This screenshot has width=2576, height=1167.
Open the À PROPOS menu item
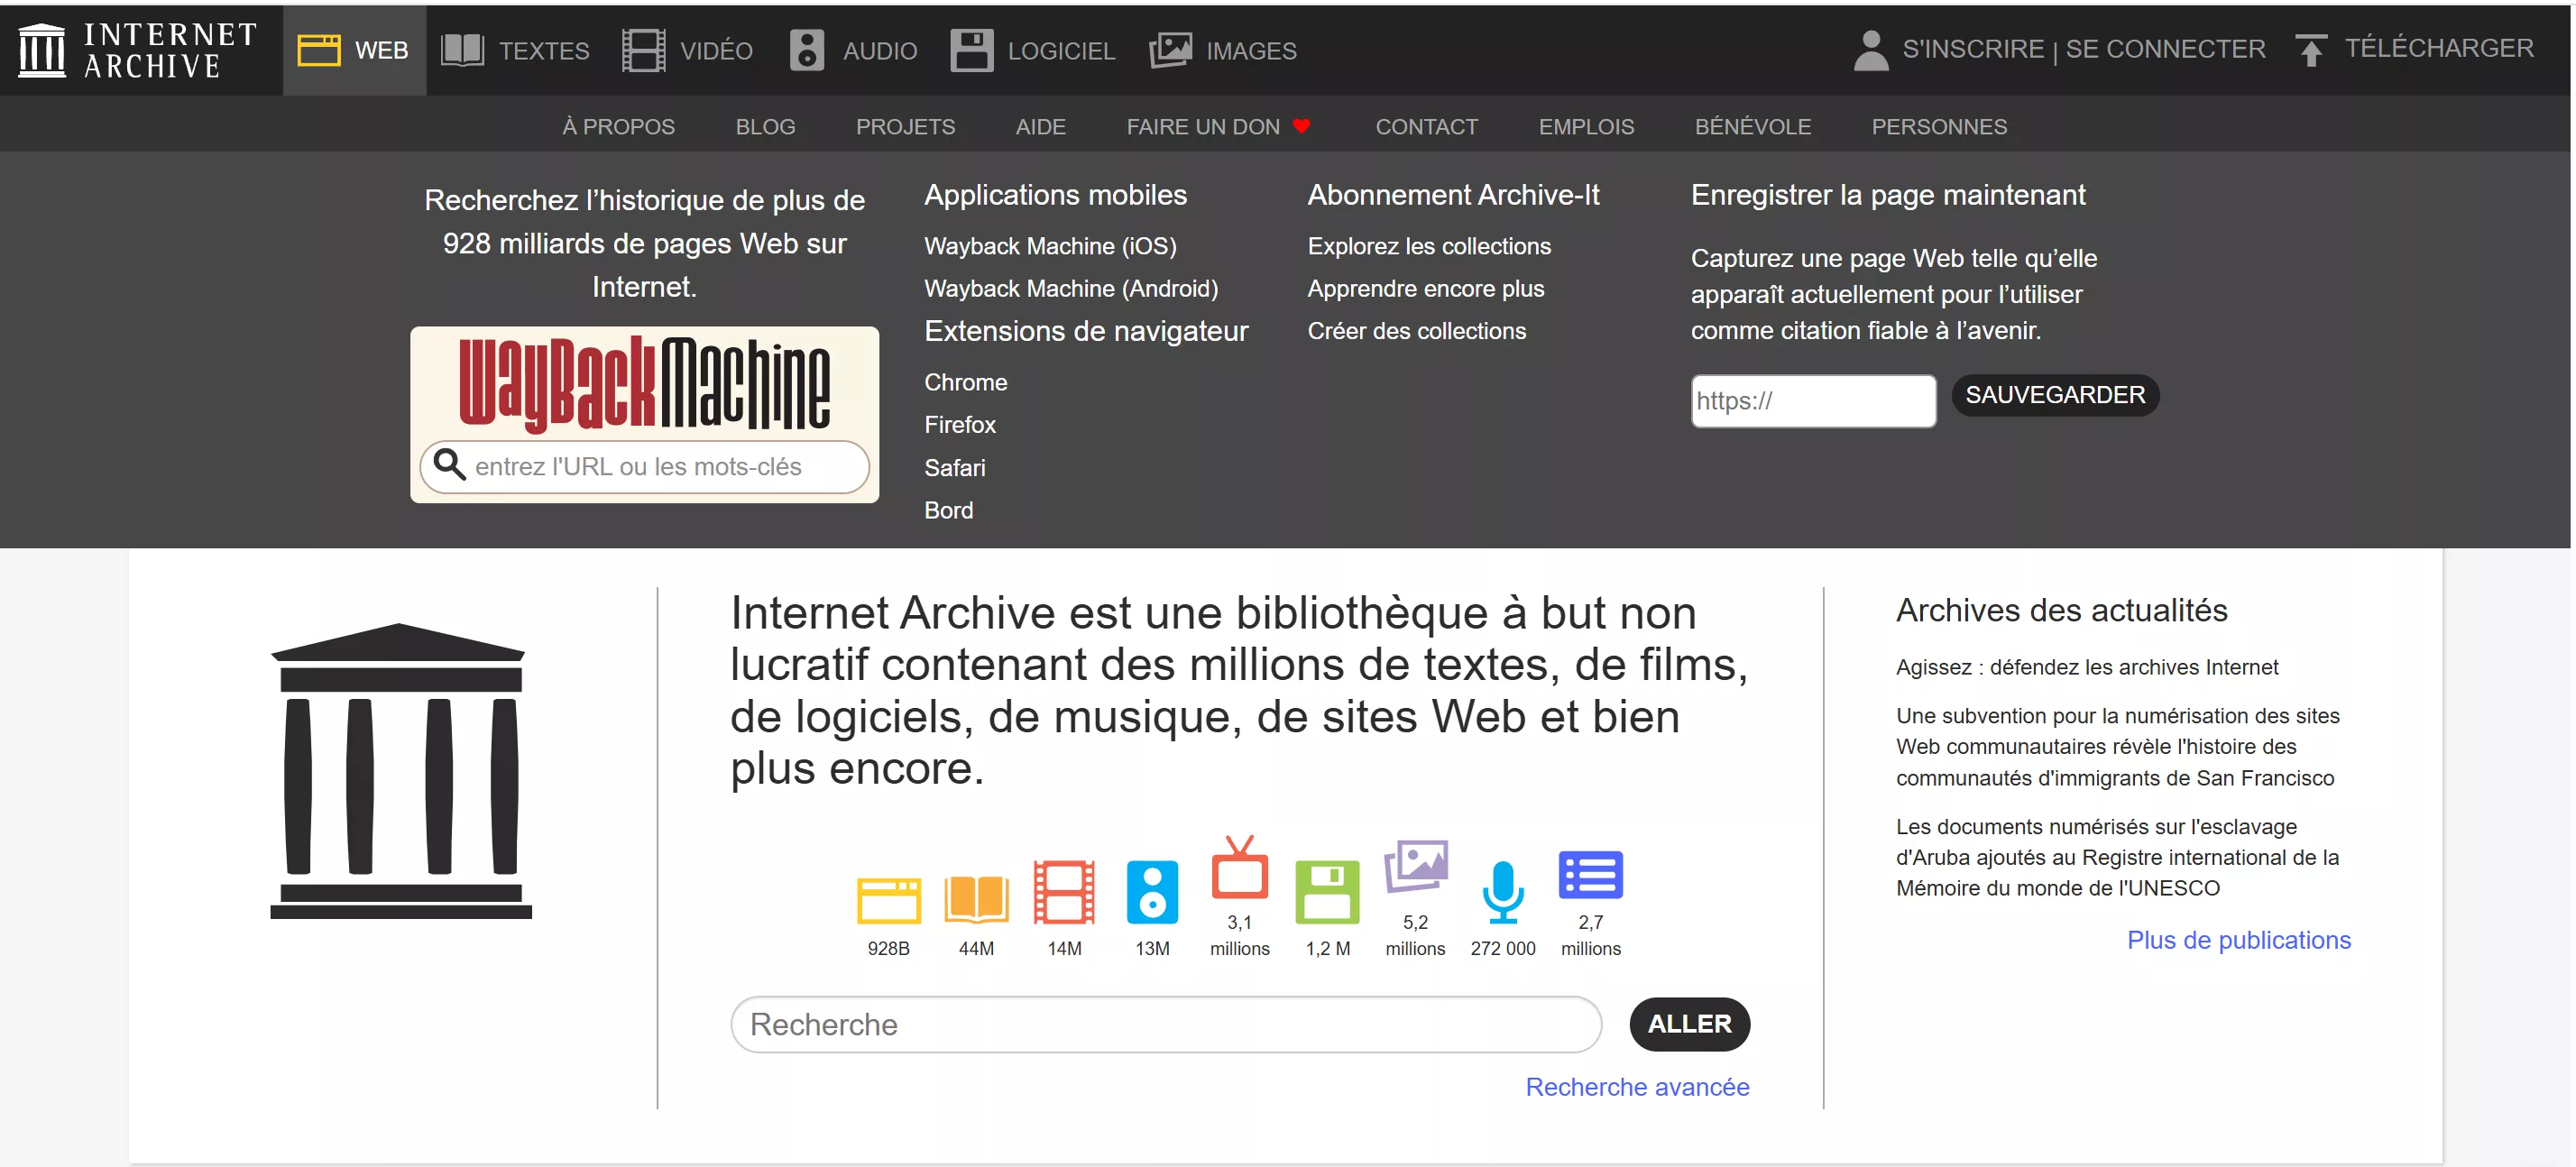(618, 126)
